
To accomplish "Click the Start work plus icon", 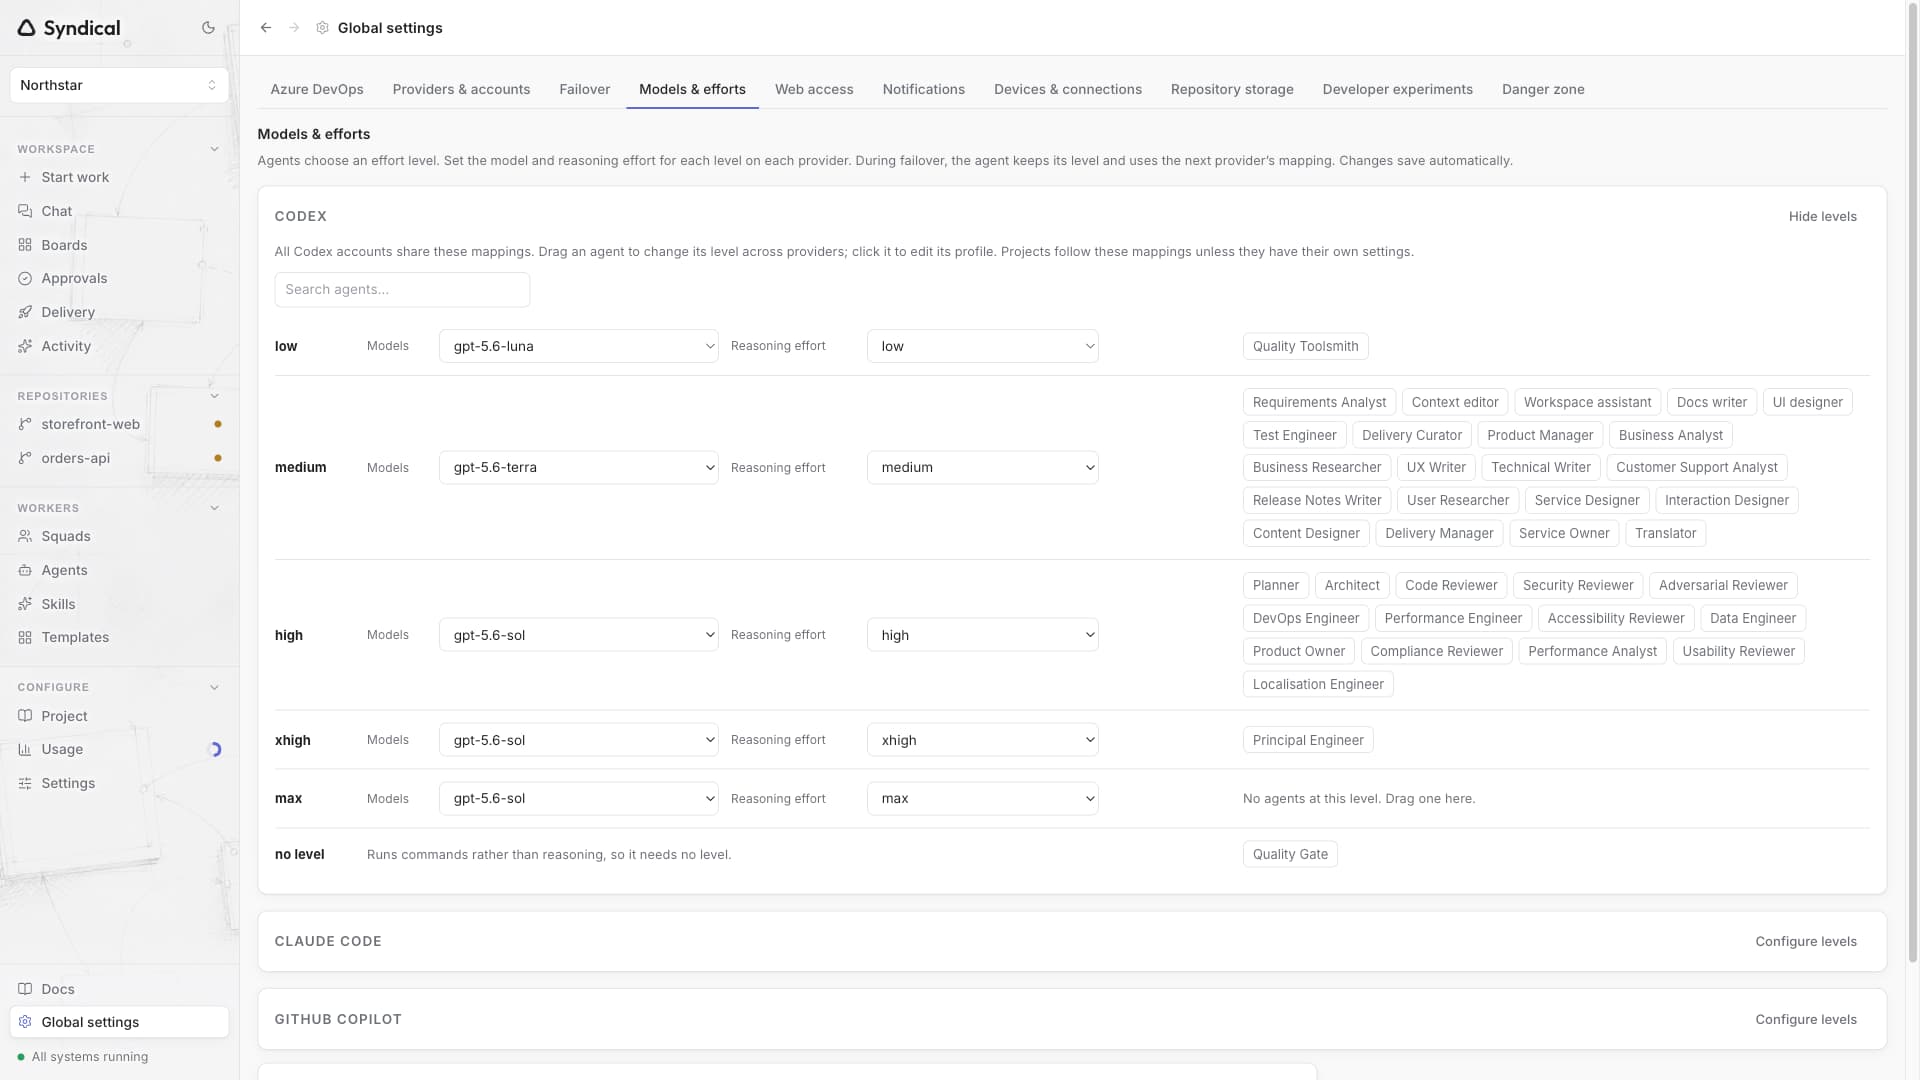I will pyautogui.click(x=25, y=177).
